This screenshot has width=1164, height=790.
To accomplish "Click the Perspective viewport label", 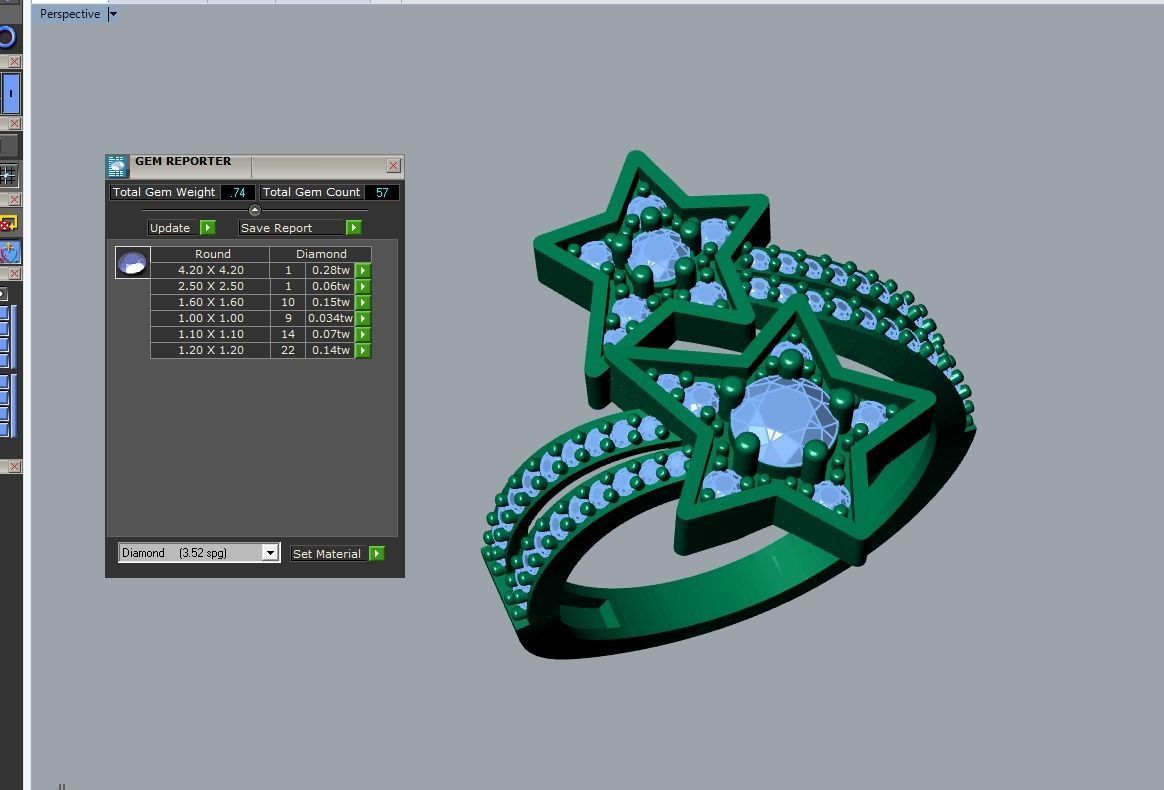I will coord(70,14).
